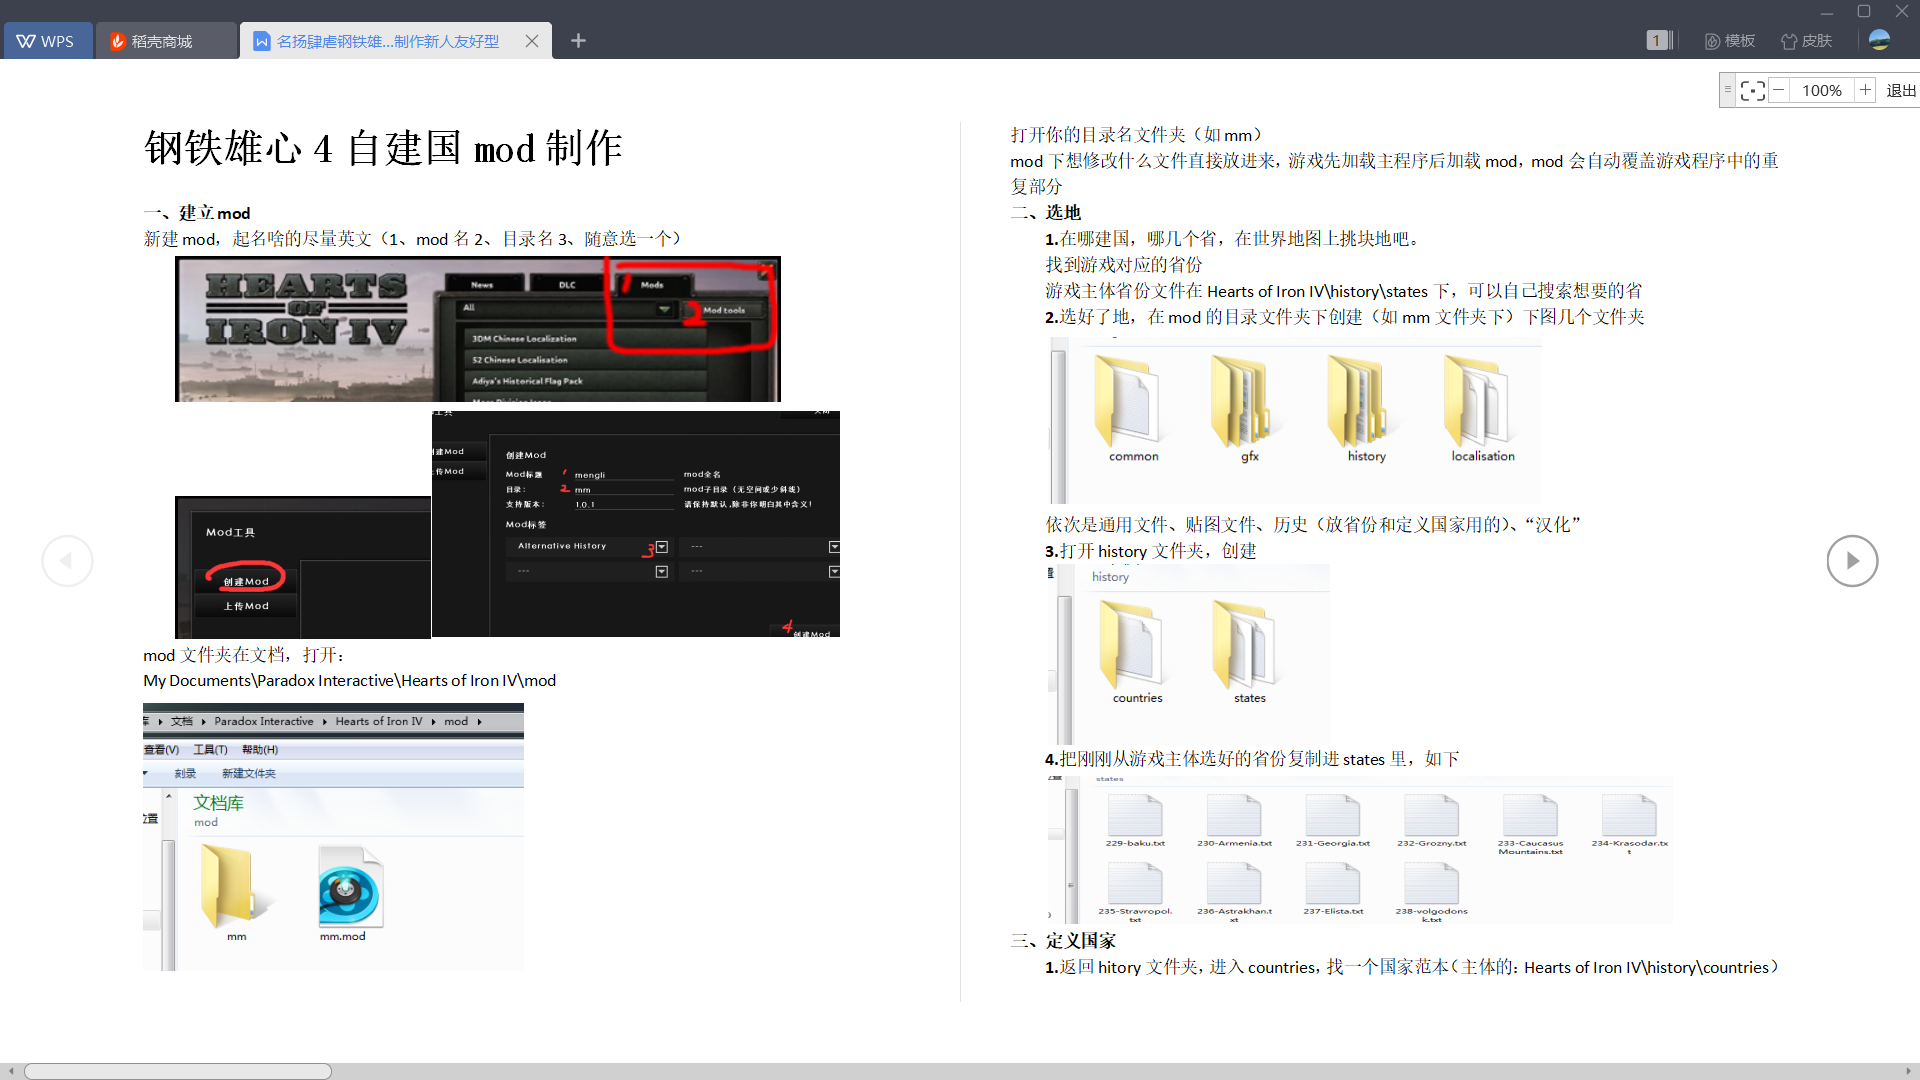Go to the previous page arrow
The image size is (1920, 1080).
tap(67, 561)
